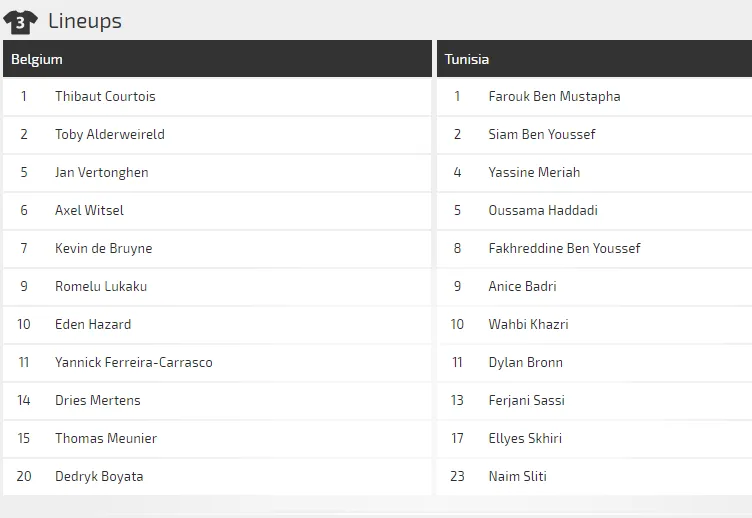Select Yassine Meriah in Tunisia lineup
752x518 pixels.
point(534,173)
